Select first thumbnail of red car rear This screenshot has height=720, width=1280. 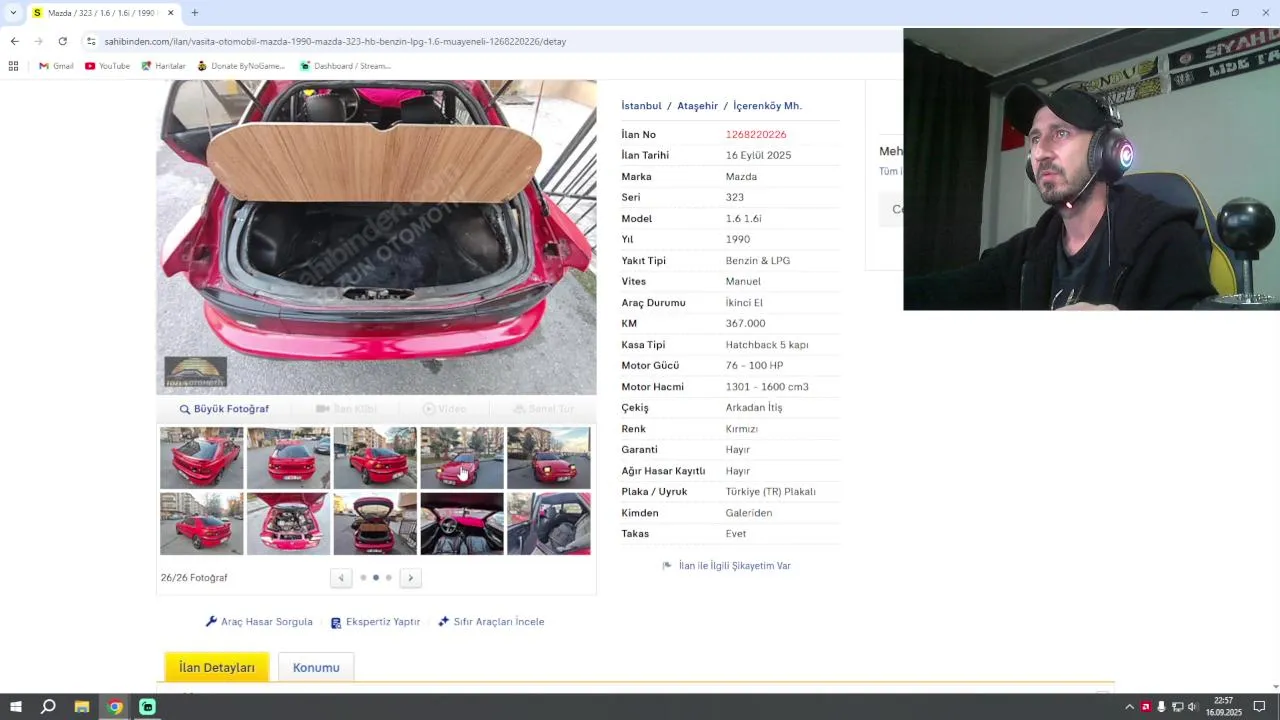coord(201,458)
